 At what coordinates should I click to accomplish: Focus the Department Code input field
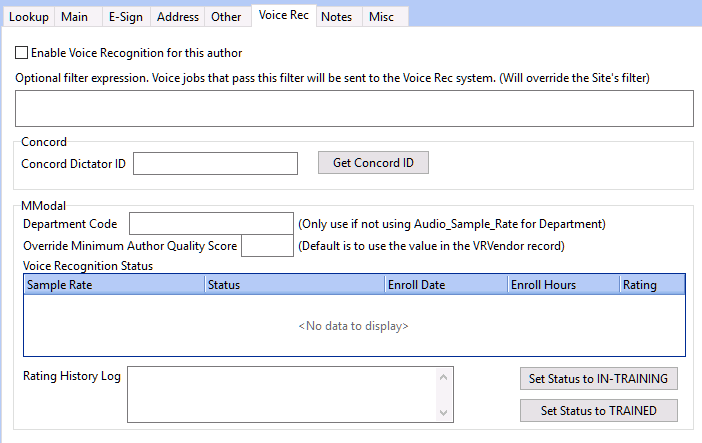point(211,224)
